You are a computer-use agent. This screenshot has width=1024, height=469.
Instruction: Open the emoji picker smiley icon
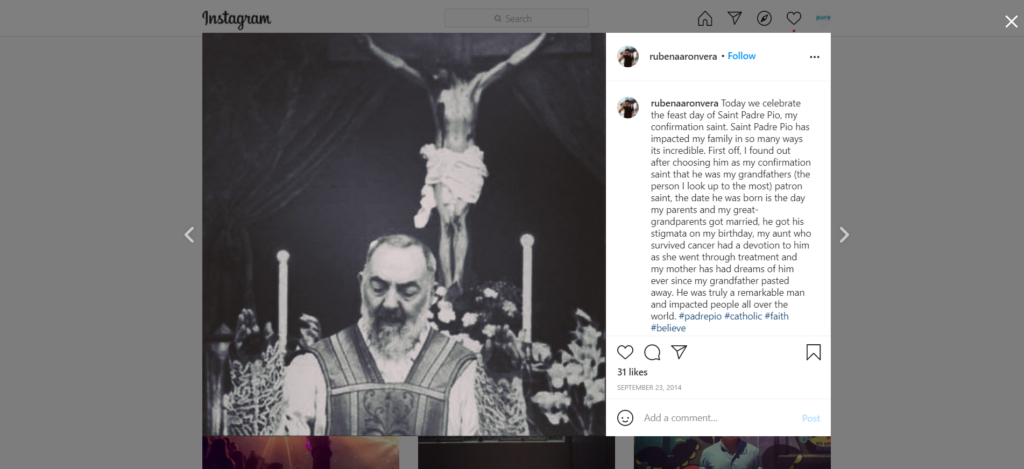point(625,418)
